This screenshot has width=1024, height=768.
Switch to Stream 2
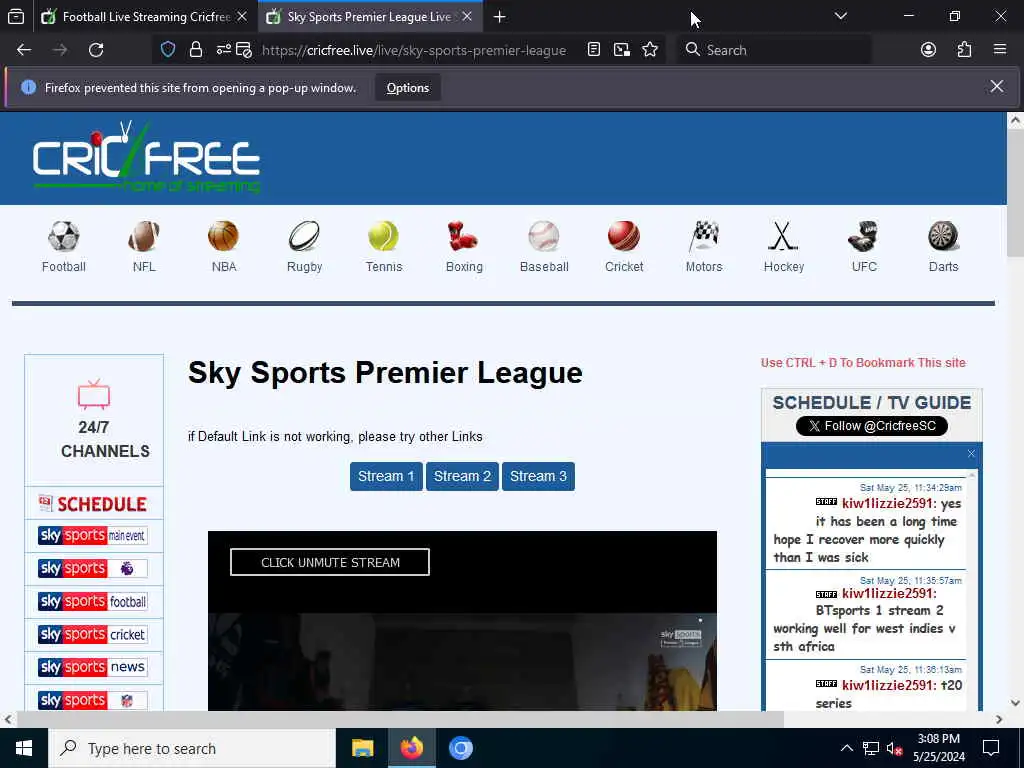click(x=462, y=476)
